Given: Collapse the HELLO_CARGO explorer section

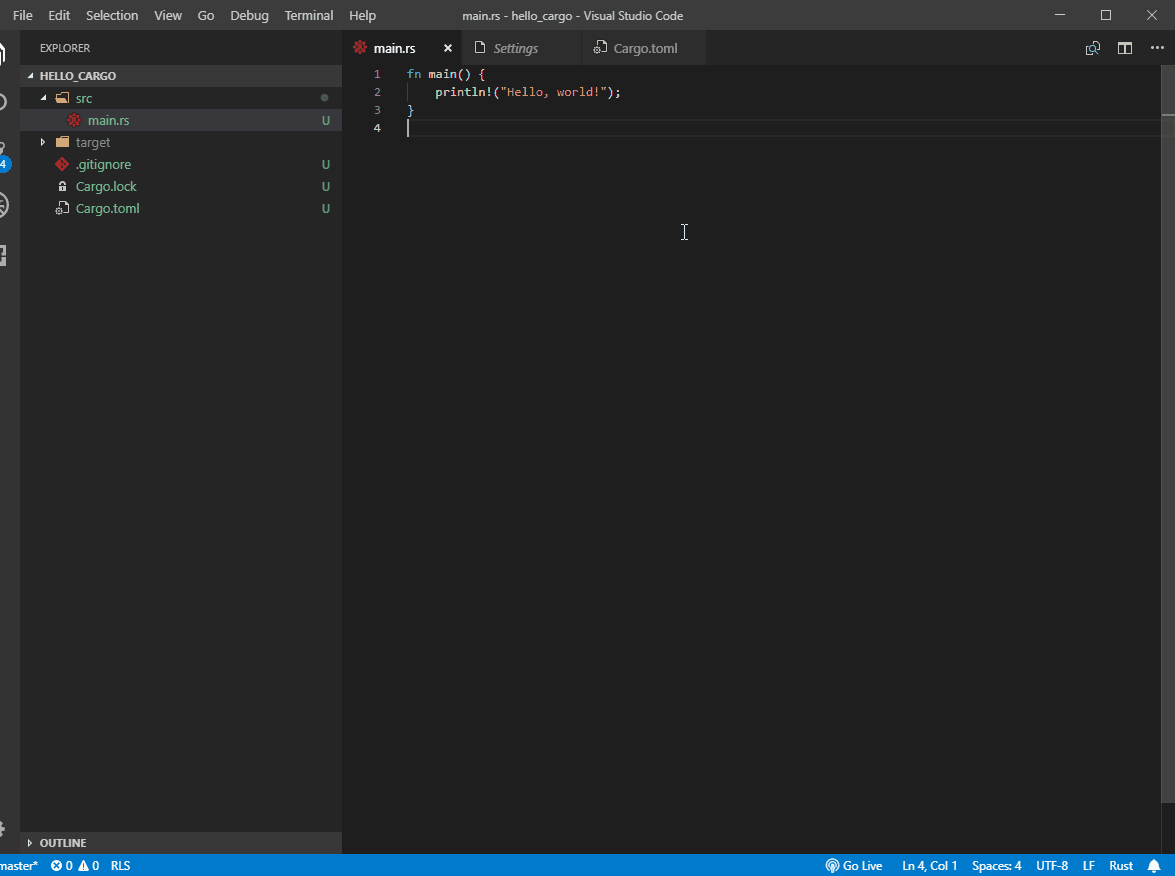Looking at the screenshot, I should click(181, 76).
